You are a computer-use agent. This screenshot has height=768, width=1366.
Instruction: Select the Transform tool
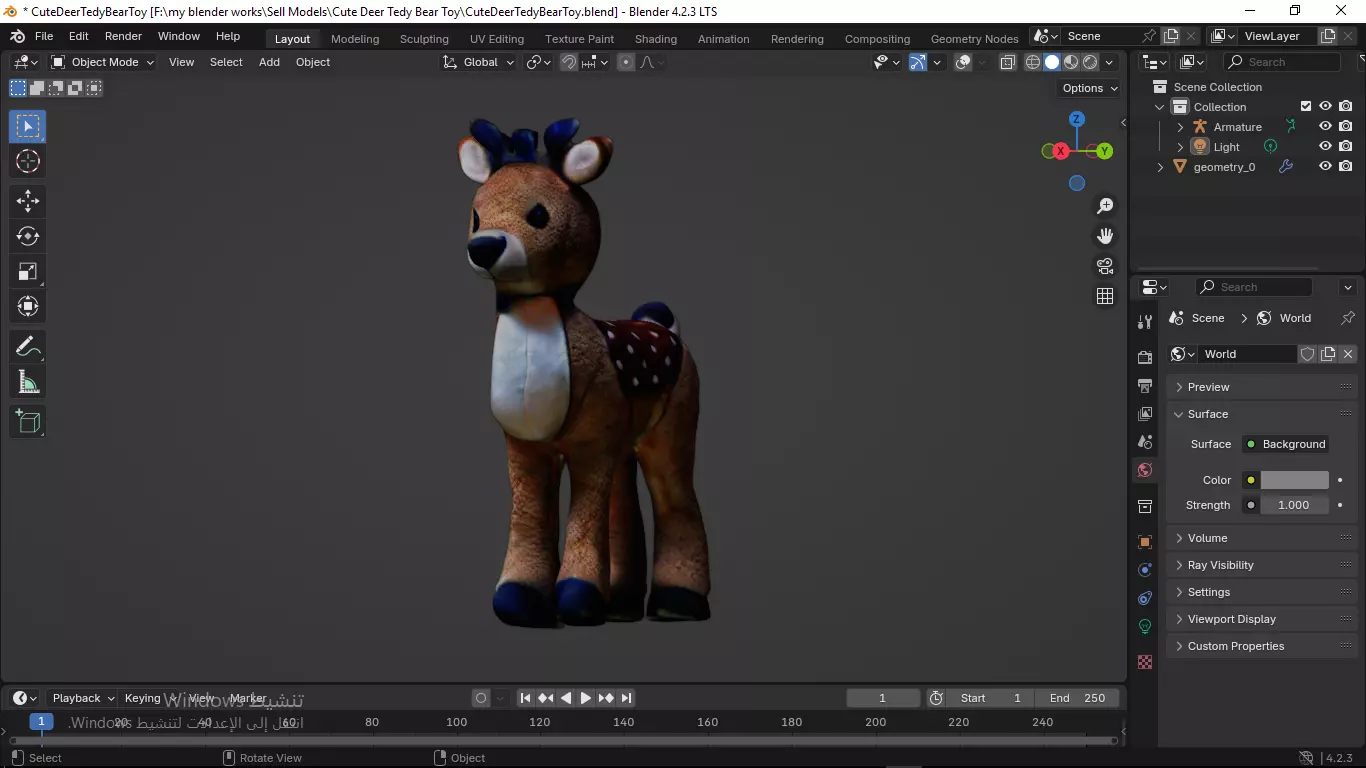click(x=28, y=306)
